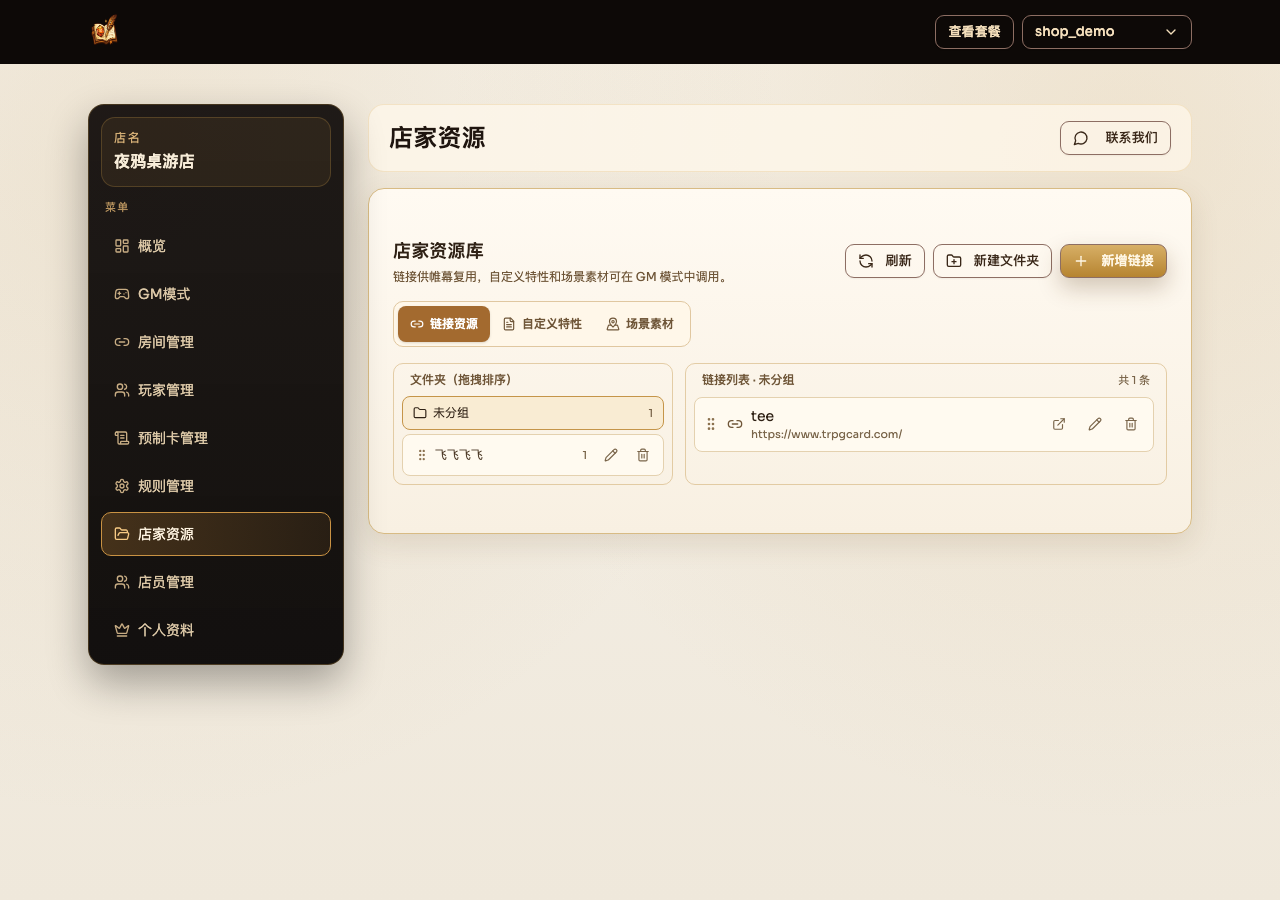Screen dimensions: 1280x900
Task: Click the 共 1 条 count text
Action: [1134, 380]
